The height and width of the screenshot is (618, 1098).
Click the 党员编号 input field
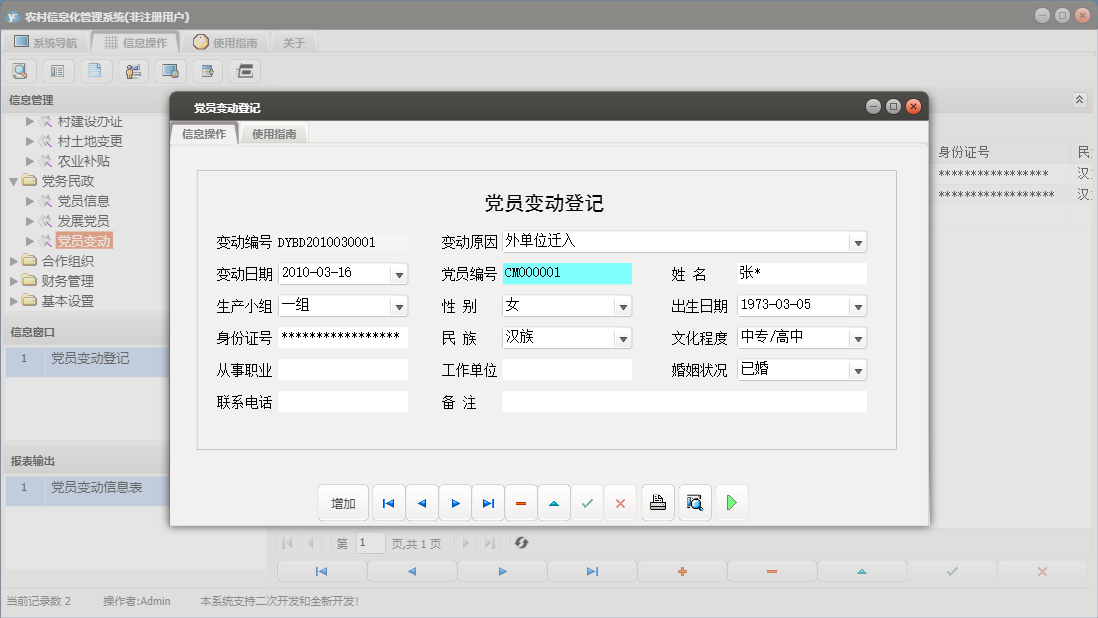coord(567,273)
